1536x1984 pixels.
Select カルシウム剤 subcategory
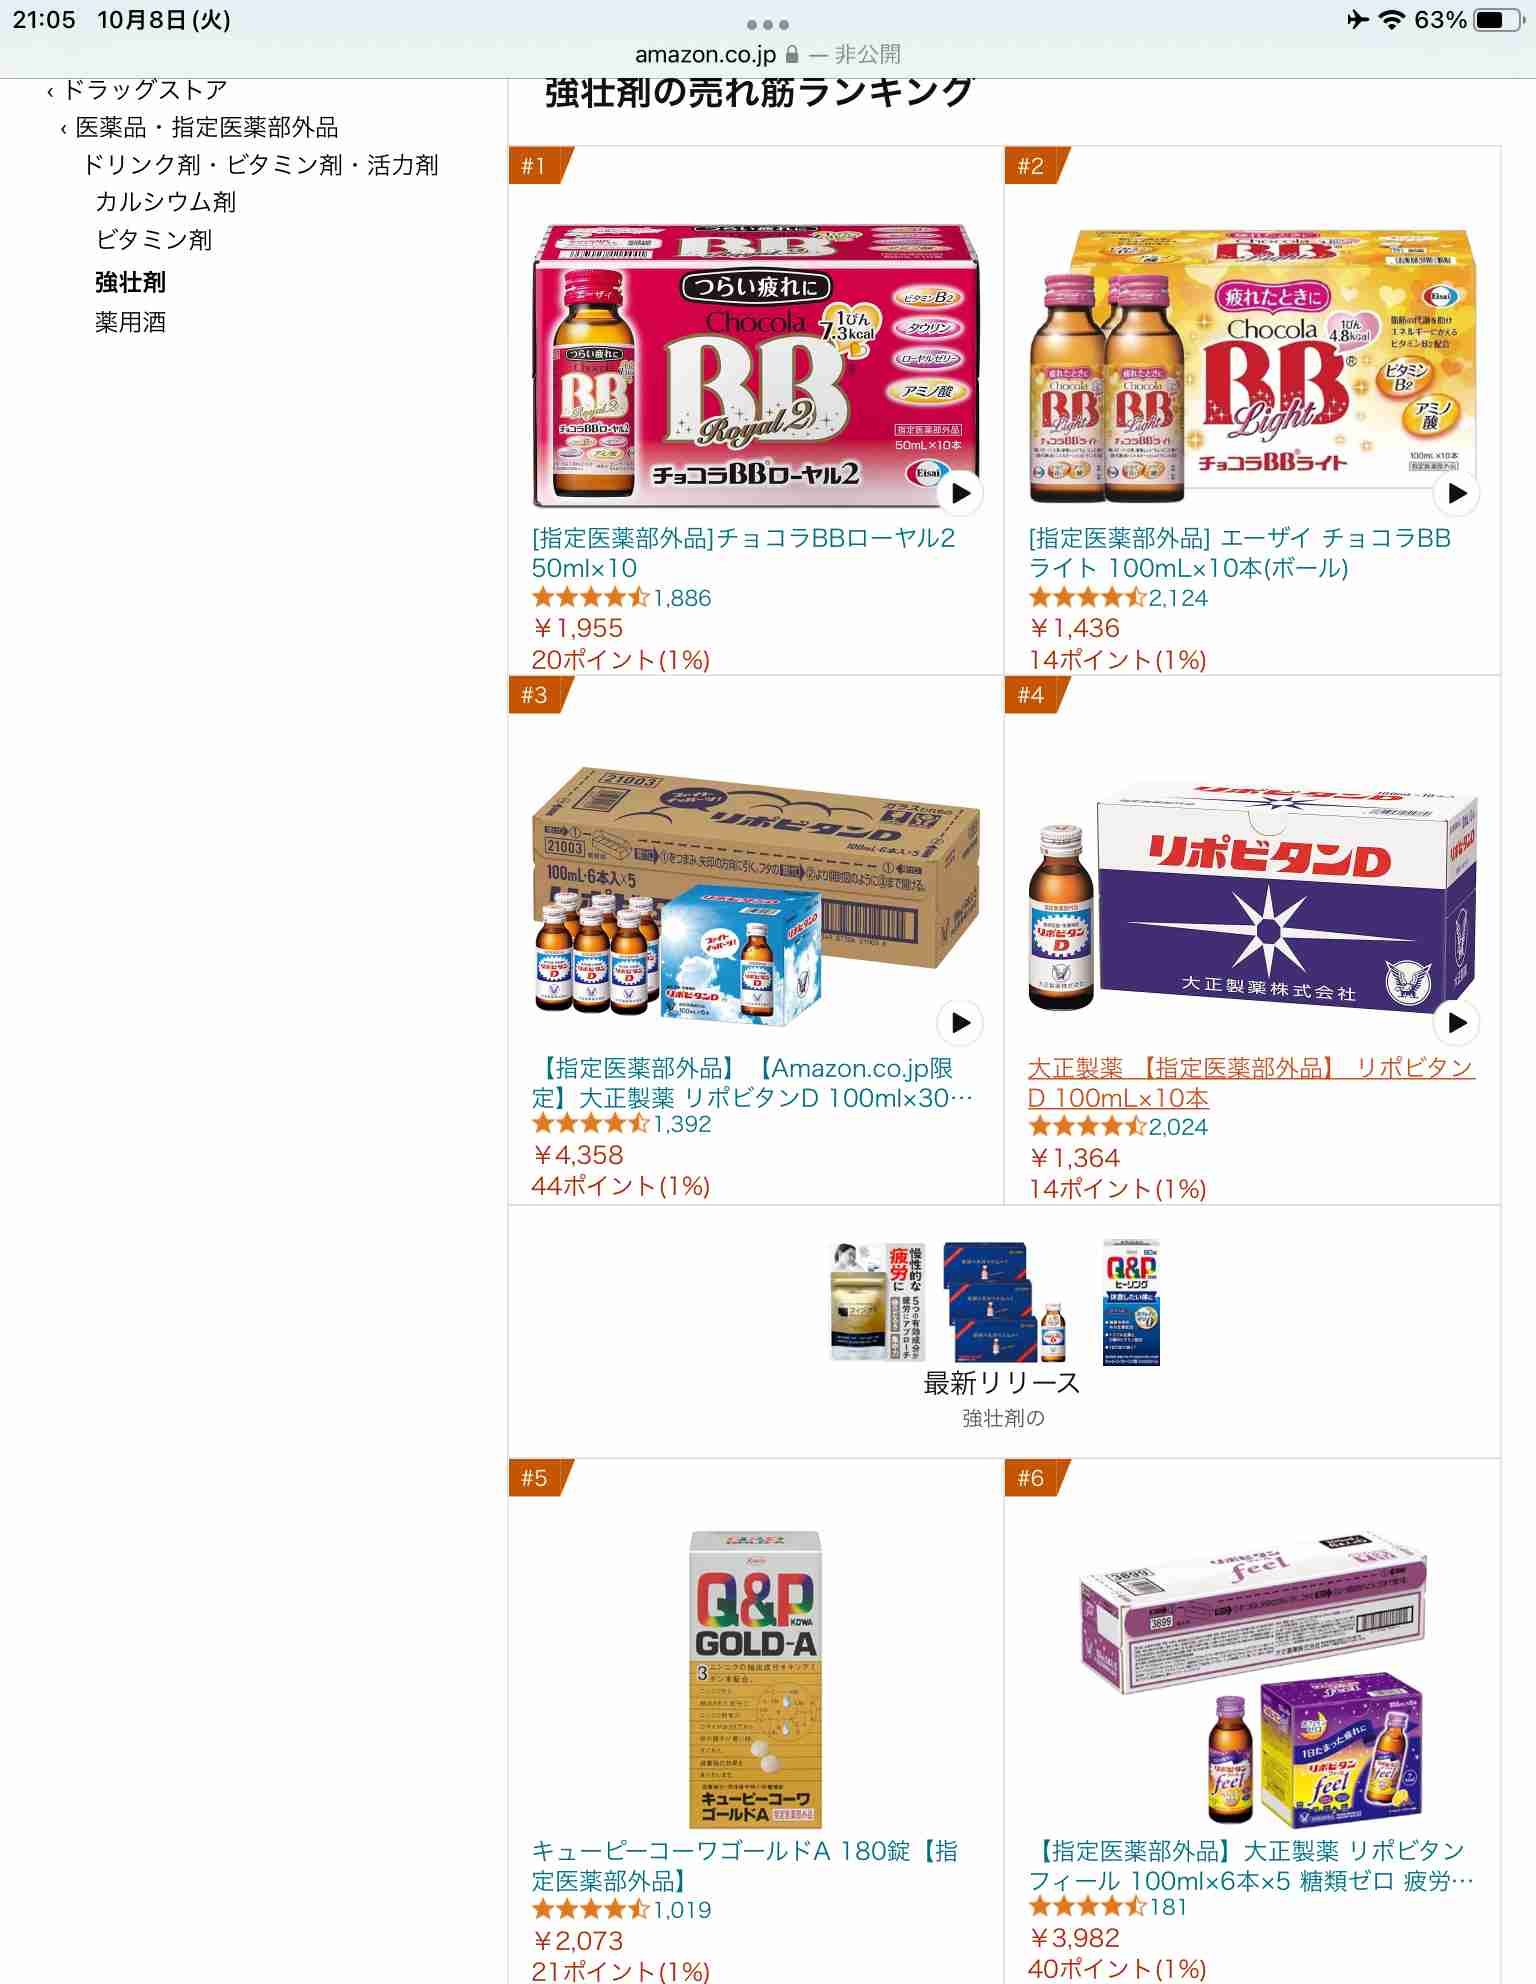point(166,202)
